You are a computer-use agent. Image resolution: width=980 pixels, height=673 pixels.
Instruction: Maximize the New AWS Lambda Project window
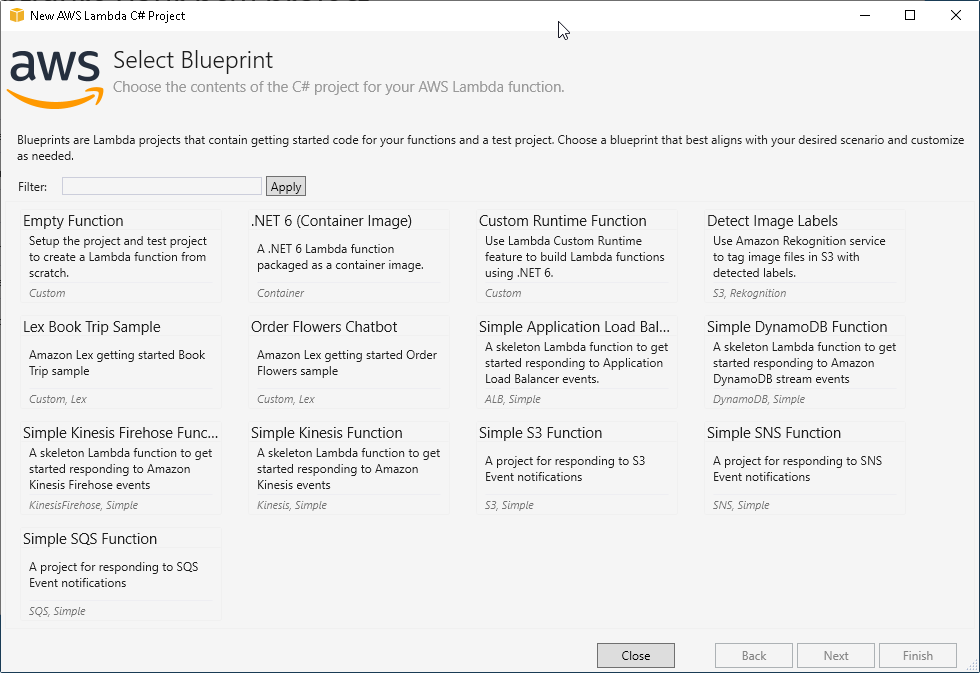coord(910,15)
